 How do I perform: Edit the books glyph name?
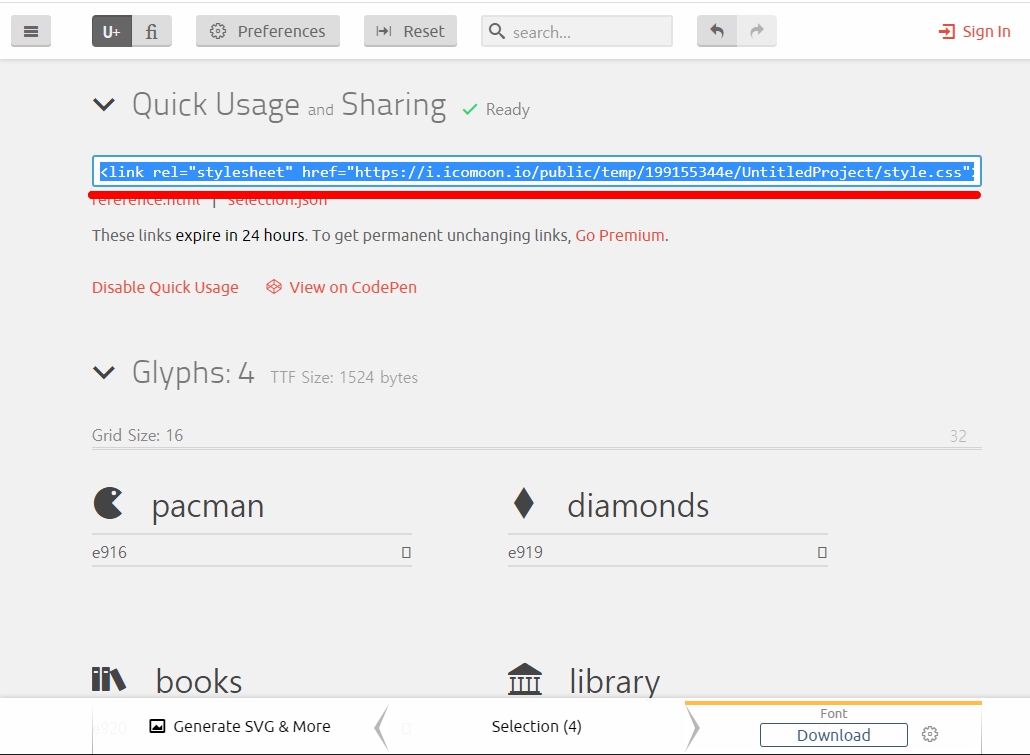tap(199, 681)
